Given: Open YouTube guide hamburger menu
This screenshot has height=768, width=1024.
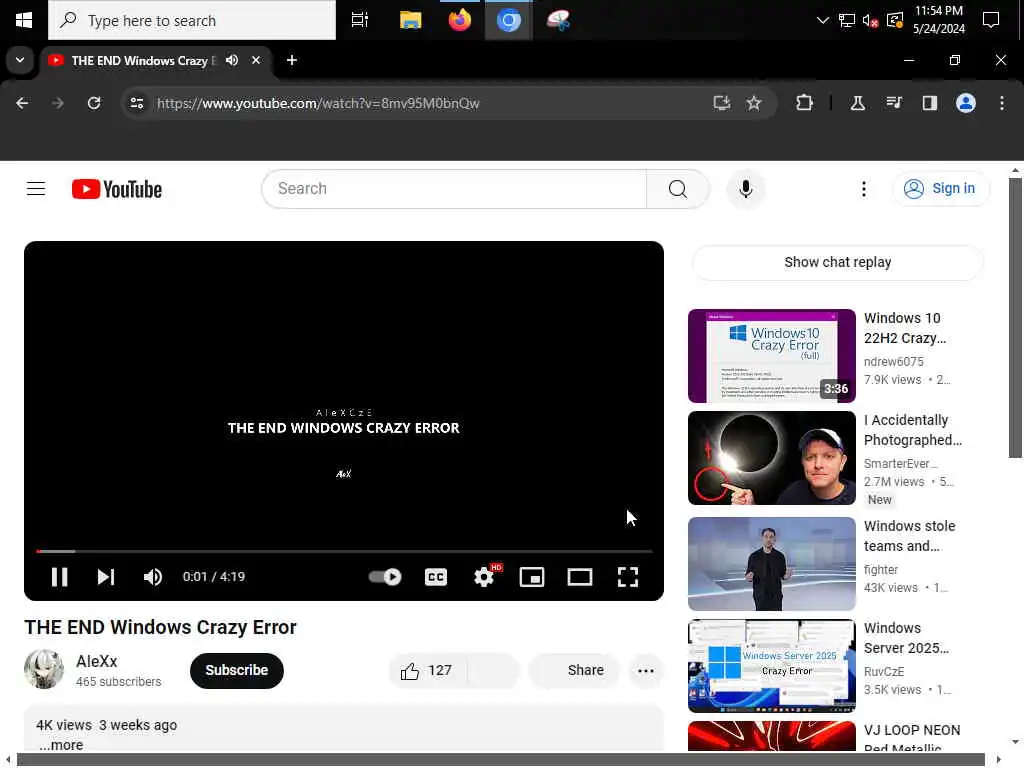Looking at the screenshot, I should tap(36, 189).
